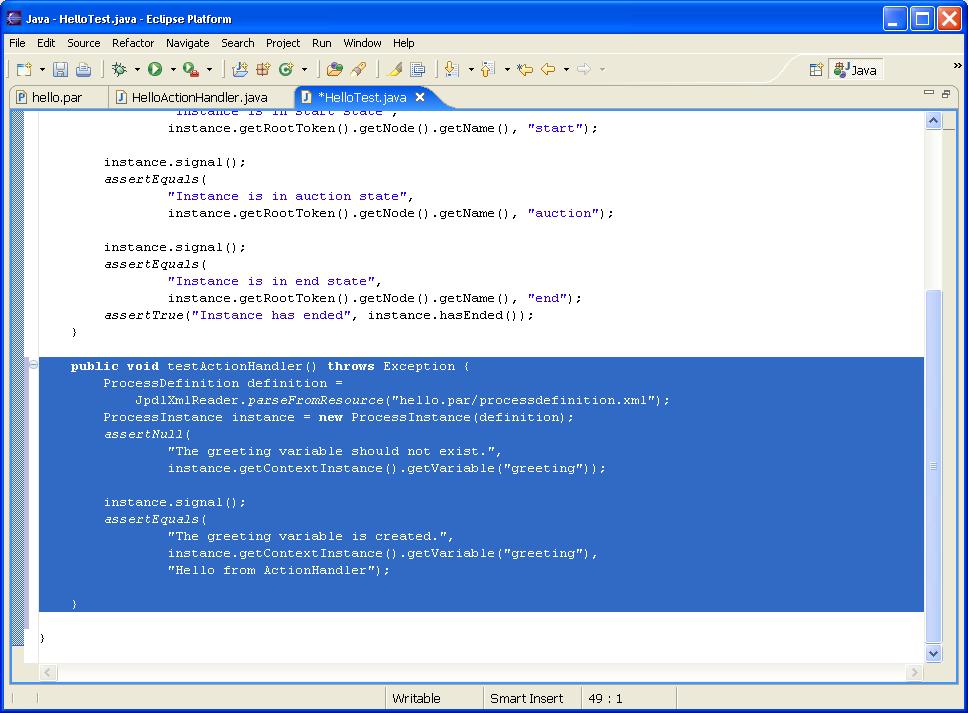968x713 pixels.
Task: Click the "Hello from ActionHandler" string line
Action: pos(279,570)
